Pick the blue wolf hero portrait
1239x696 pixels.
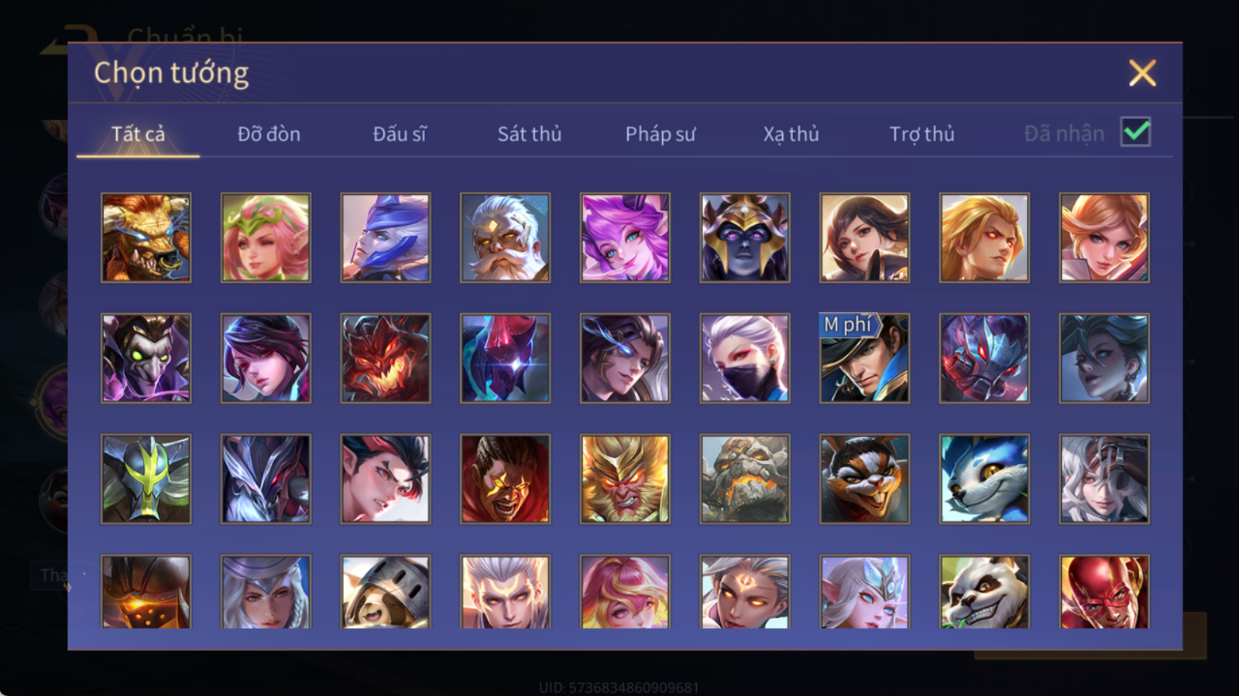(x=984, y=478)
